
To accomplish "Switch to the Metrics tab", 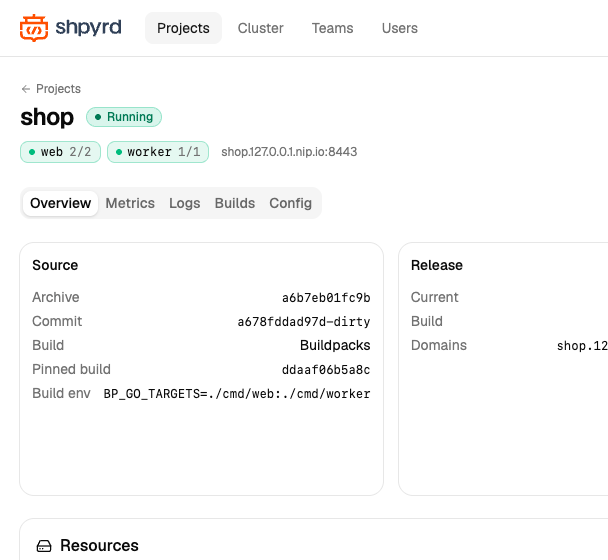I will 130,203.
